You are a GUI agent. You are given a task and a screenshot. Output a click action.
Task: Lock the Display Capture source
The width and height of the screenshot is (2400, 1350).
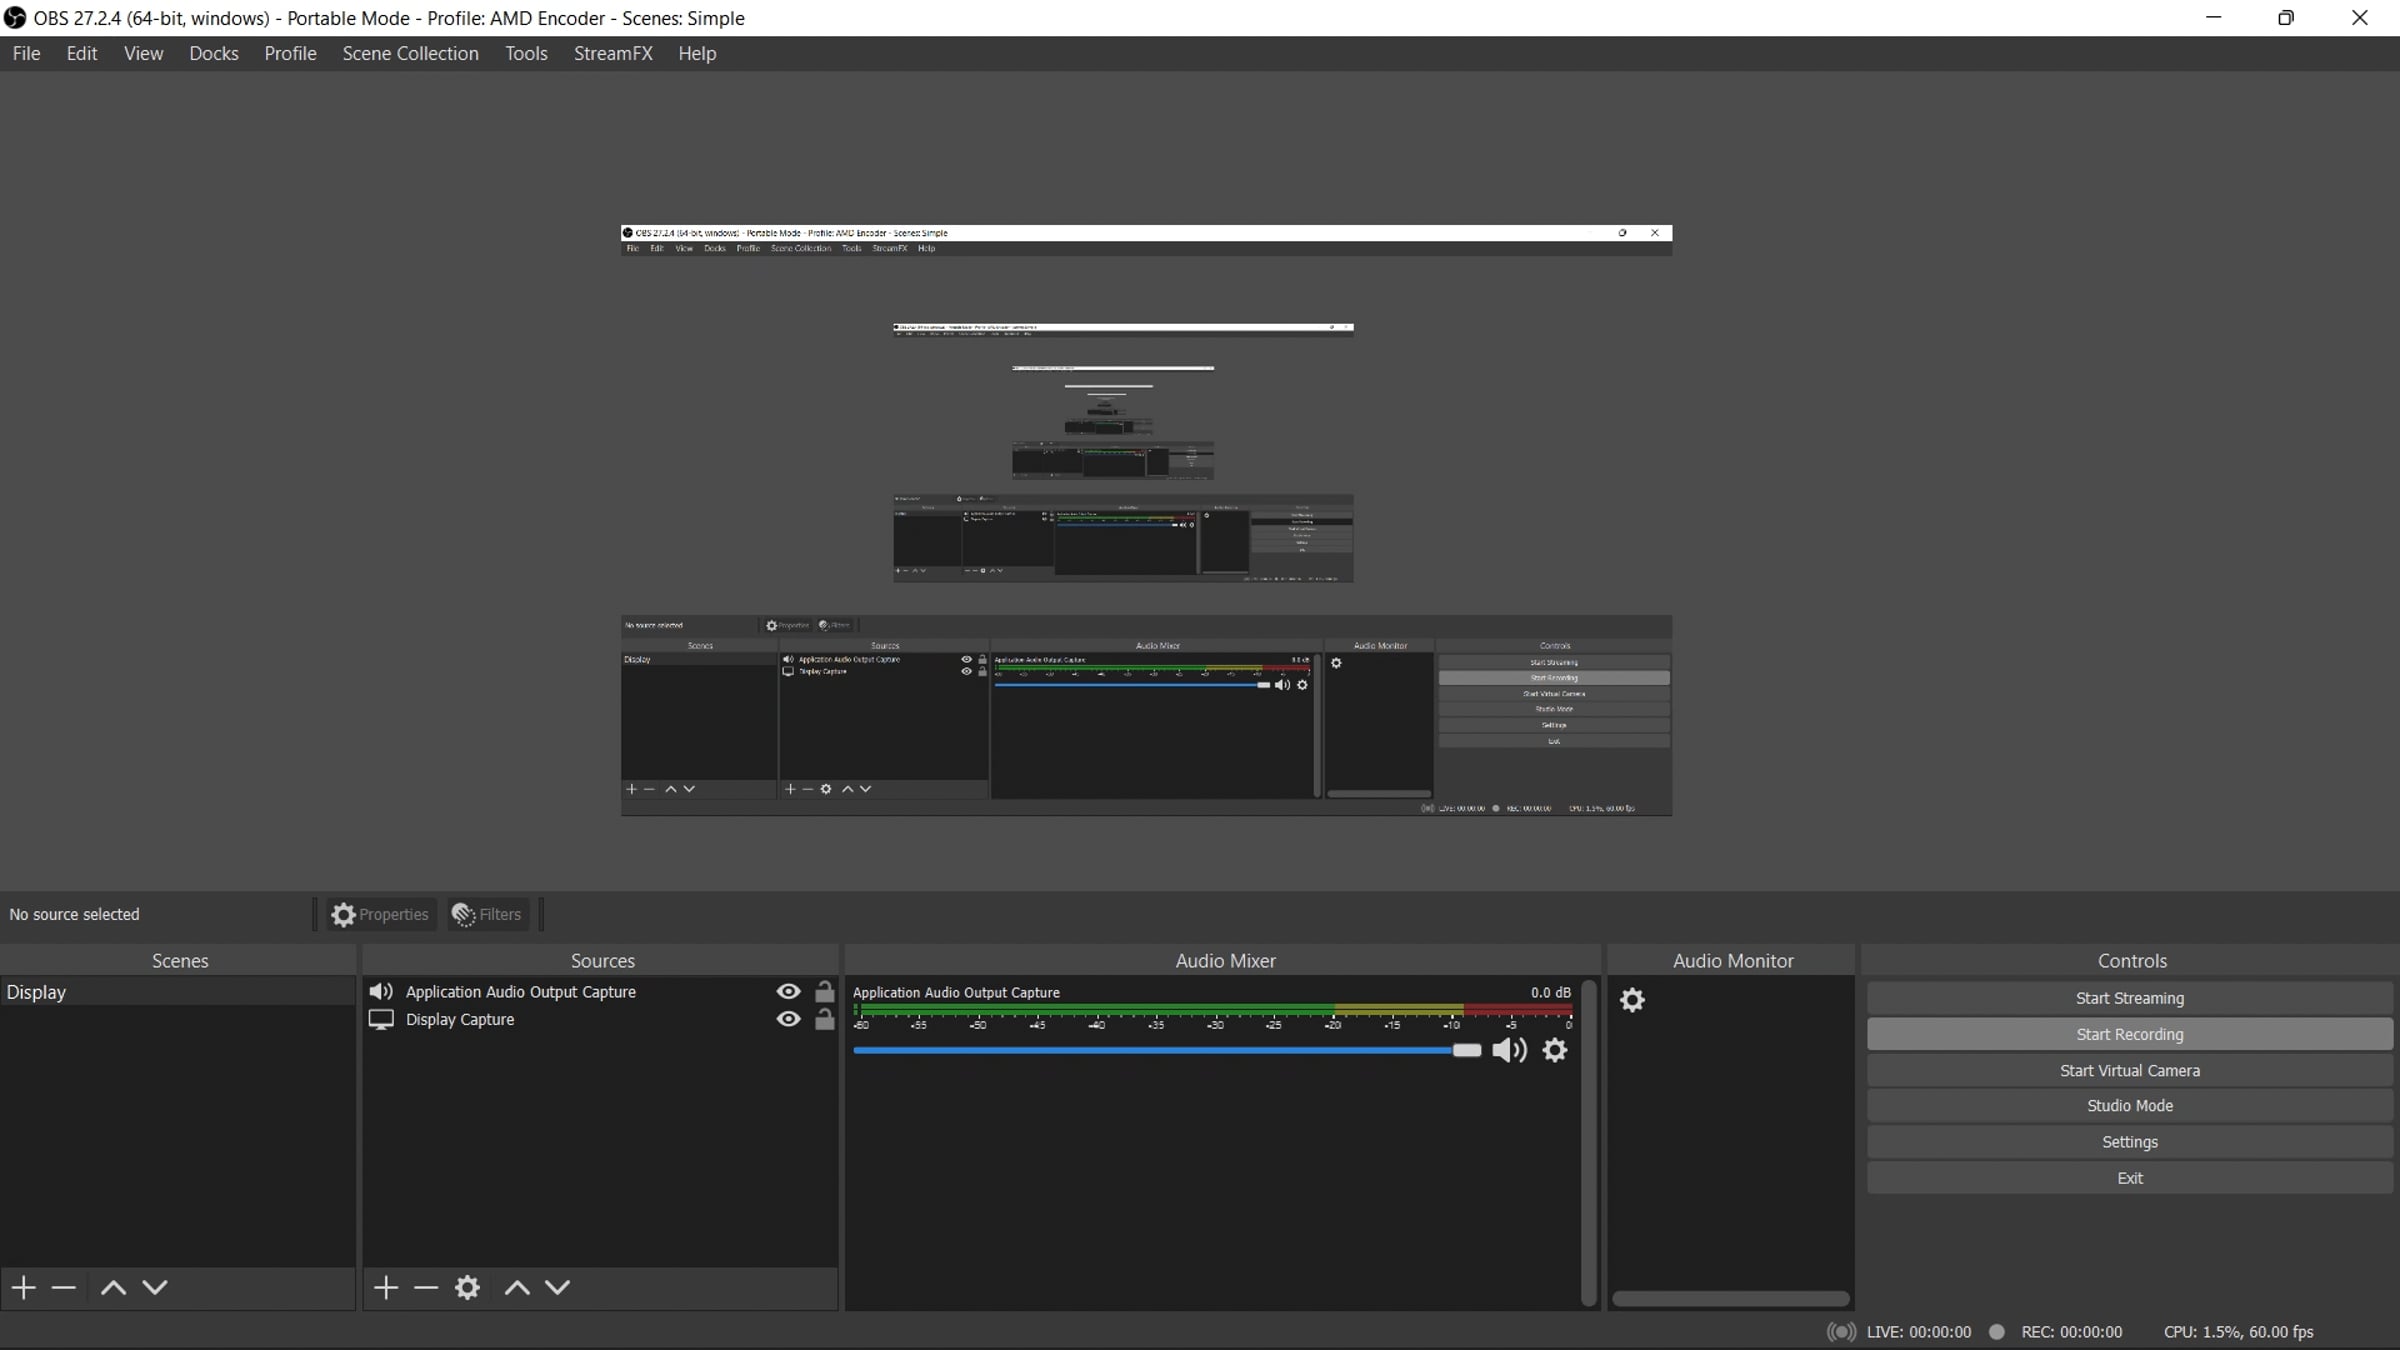[824, 1019]
